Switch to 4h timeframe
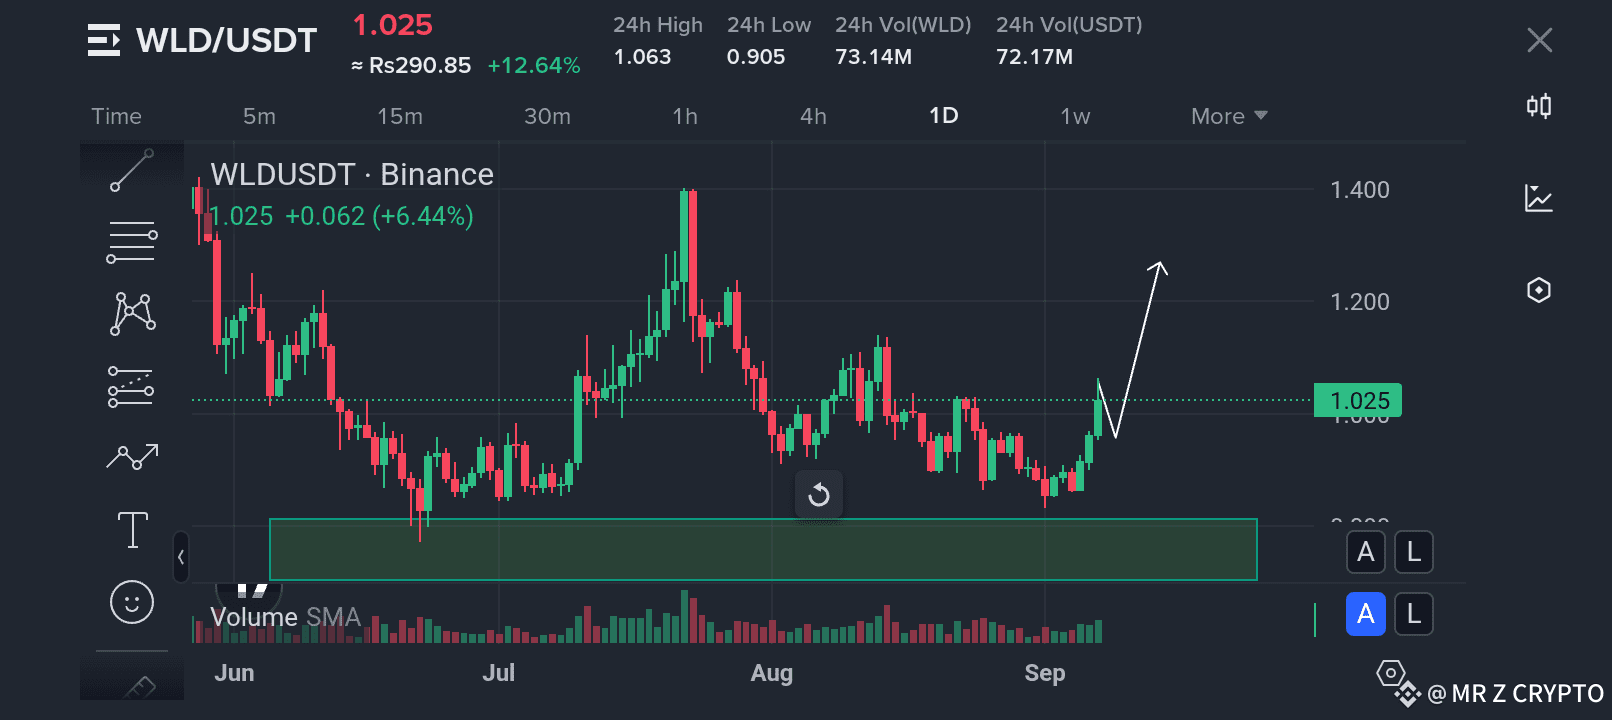The height and width of the screenshot is (720, 1612). 813,116
